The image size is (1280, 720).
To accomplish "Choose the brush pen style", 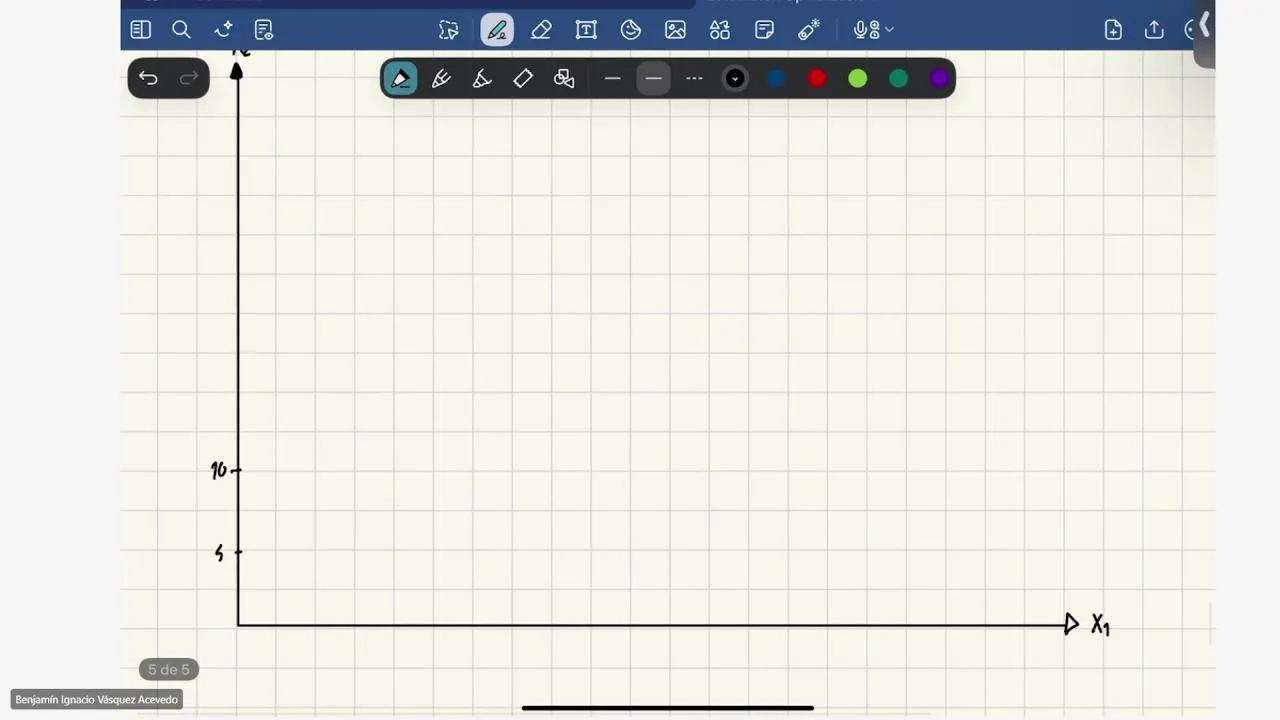I will 482,78.
